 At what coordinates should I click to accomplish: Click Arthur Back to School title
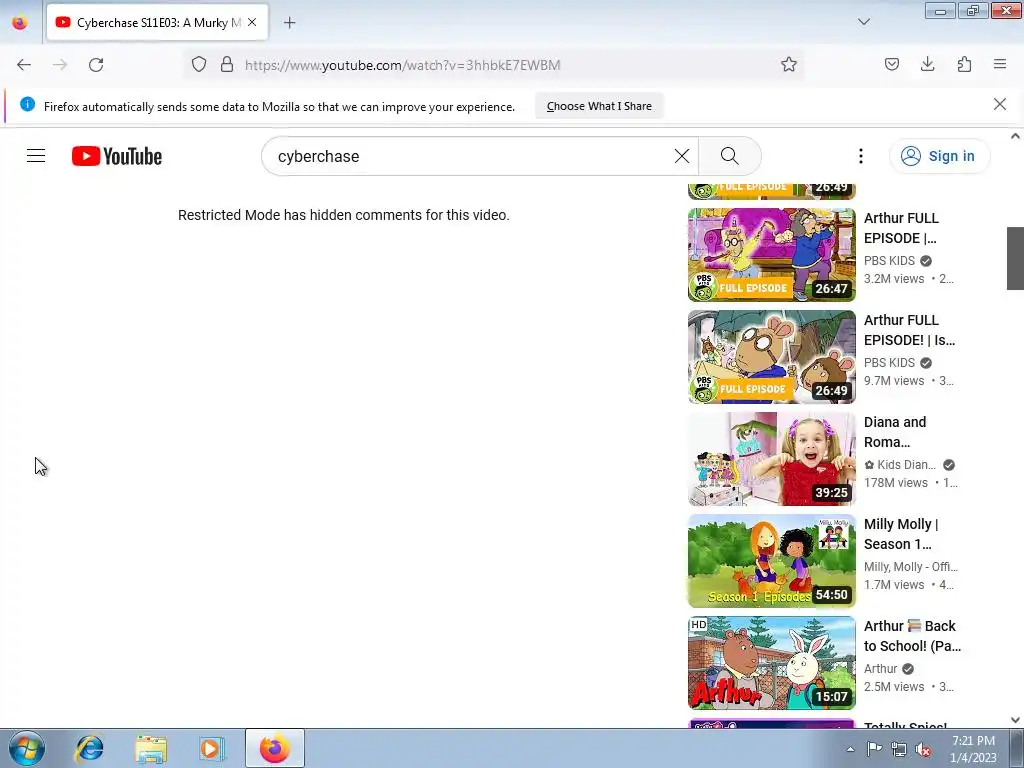912,635
